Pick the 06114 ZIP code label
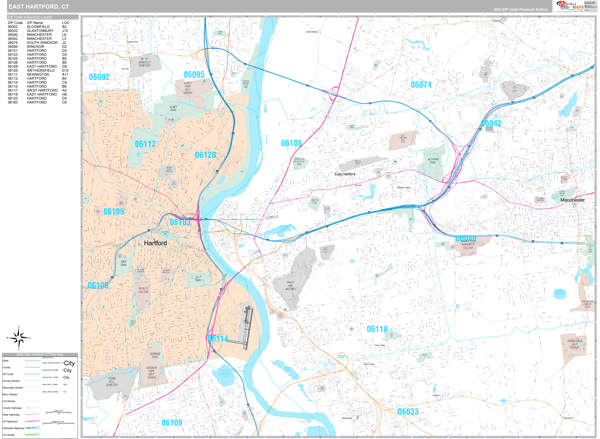 click(x=218, y=340)
